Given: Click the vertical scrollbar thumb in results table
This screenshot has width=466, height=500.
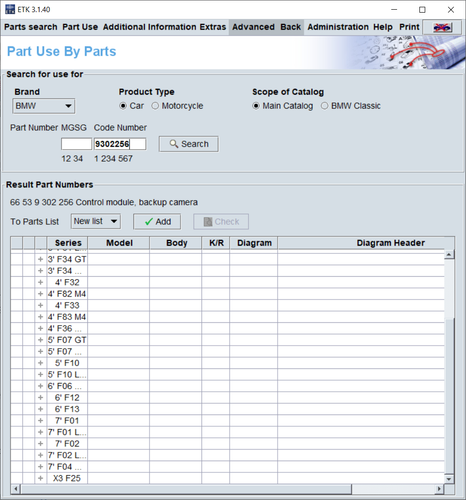Looking at the screenshot, I should coord(449,396).
